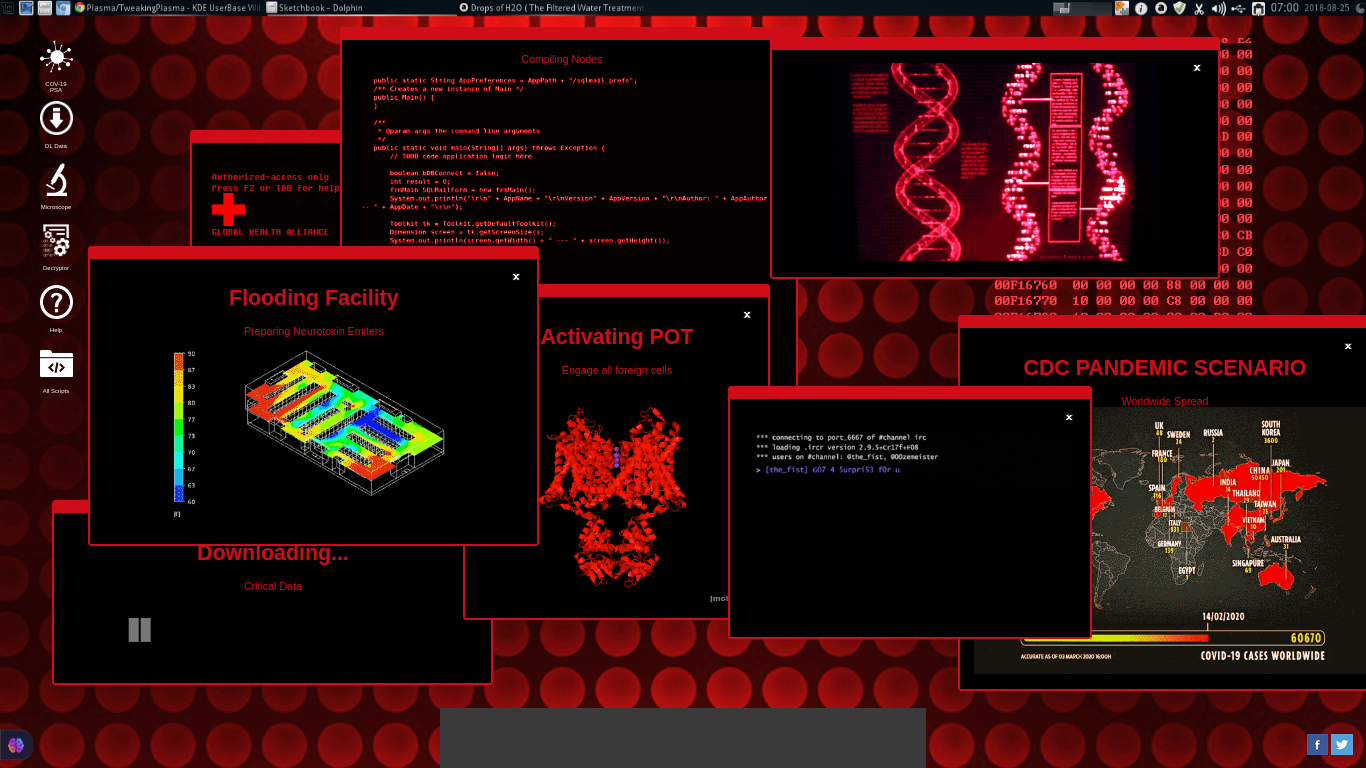The width and height of the screenshot is (1366, 768).
Task: Click the green shield tray icon
Action: point(1180,8)
